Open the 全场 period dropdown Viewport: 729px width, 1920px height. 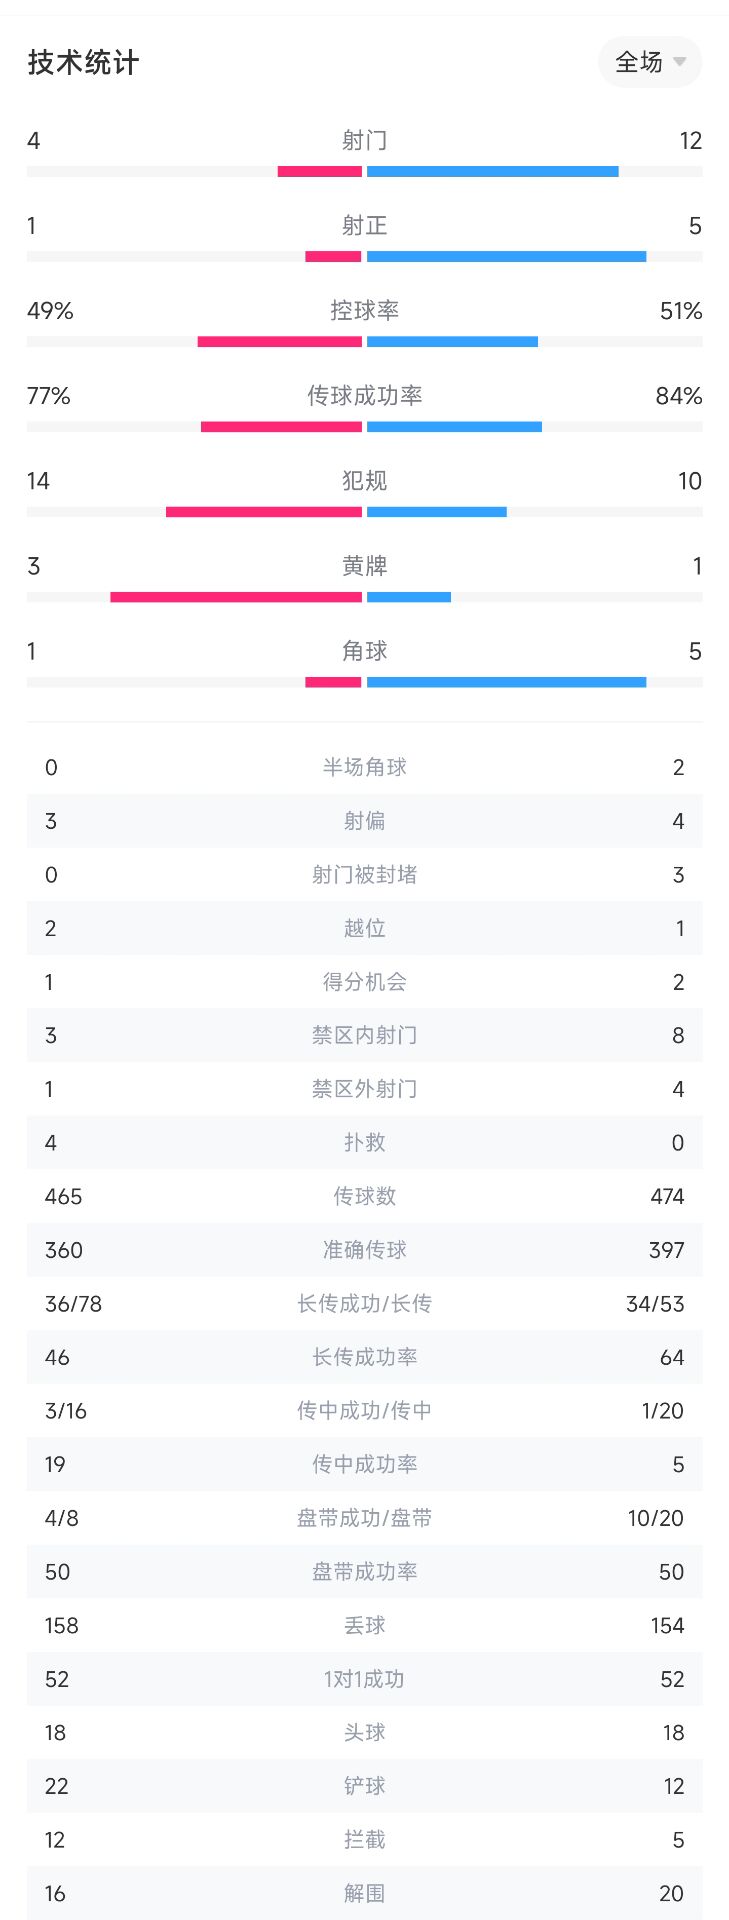pos(650,62)
